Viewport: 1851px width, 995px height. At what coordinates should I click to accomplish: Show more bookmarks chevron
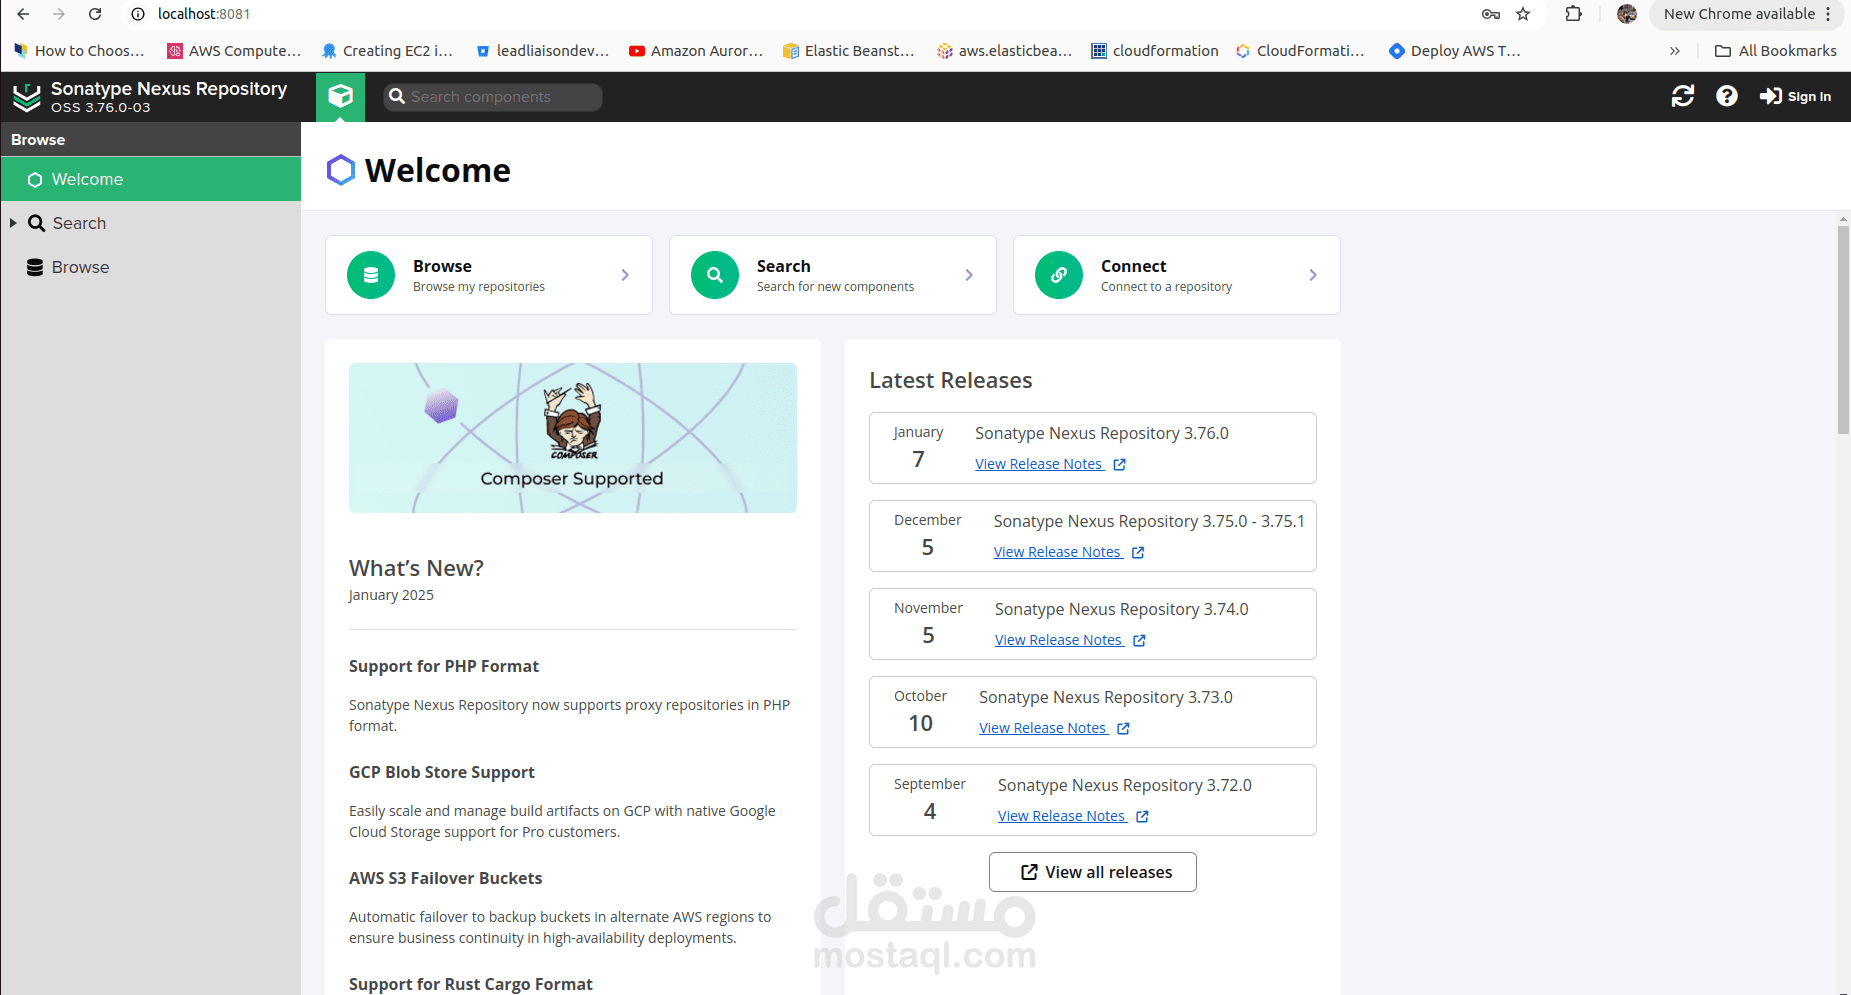tap(1675, 51)
